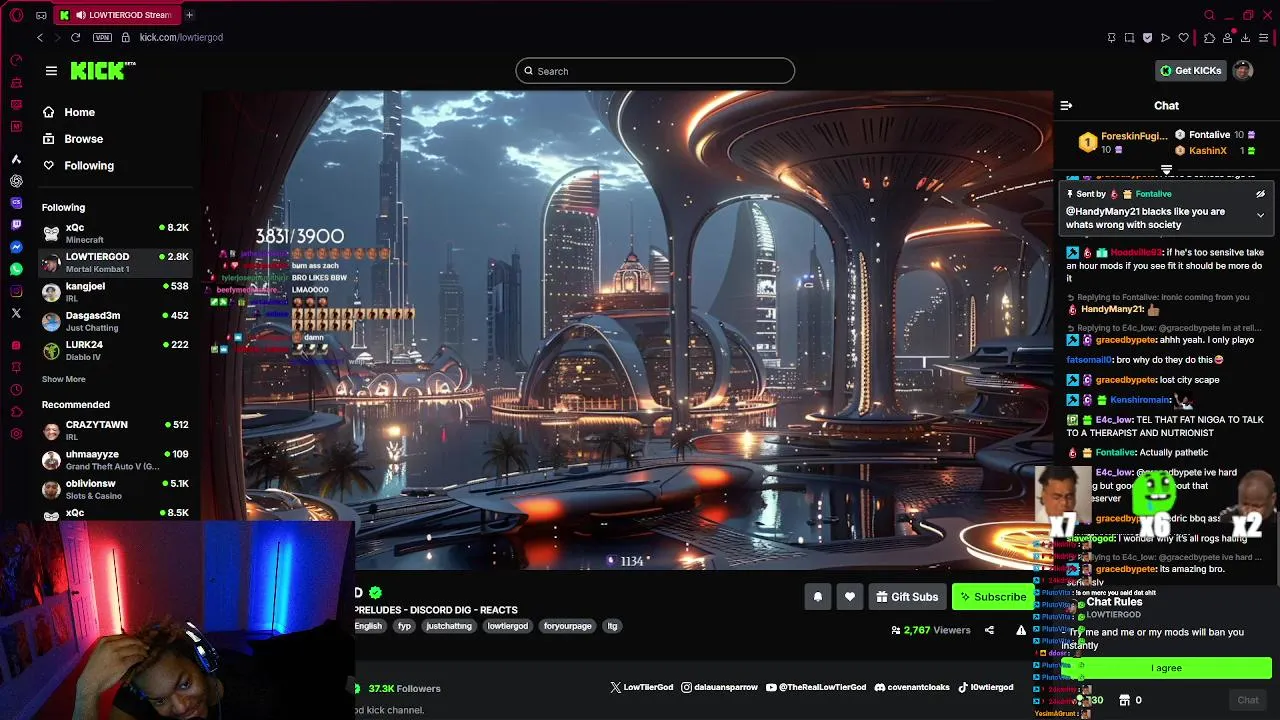
Task: Hide the pinned chat message
Action: click(1260, 194)
